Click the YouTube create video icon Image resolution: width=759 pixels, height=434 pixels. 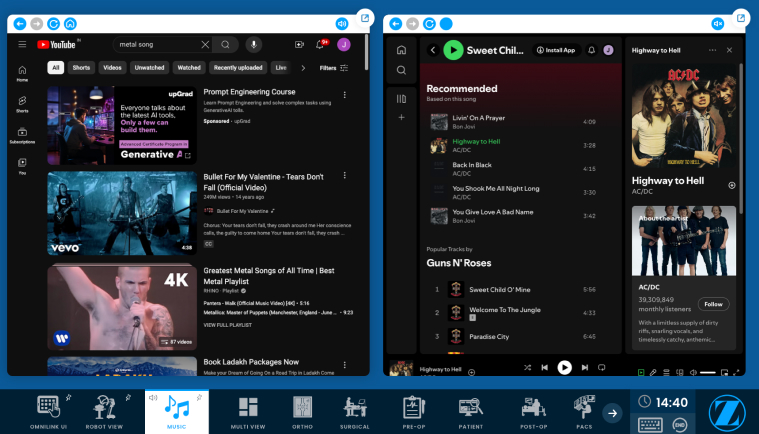(299, 44)
